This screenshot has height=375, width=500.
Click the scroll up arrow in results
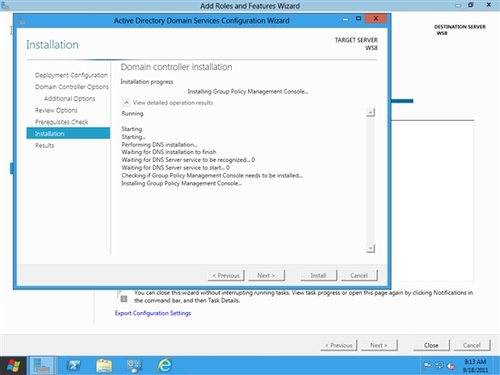[x=370, y=112]
